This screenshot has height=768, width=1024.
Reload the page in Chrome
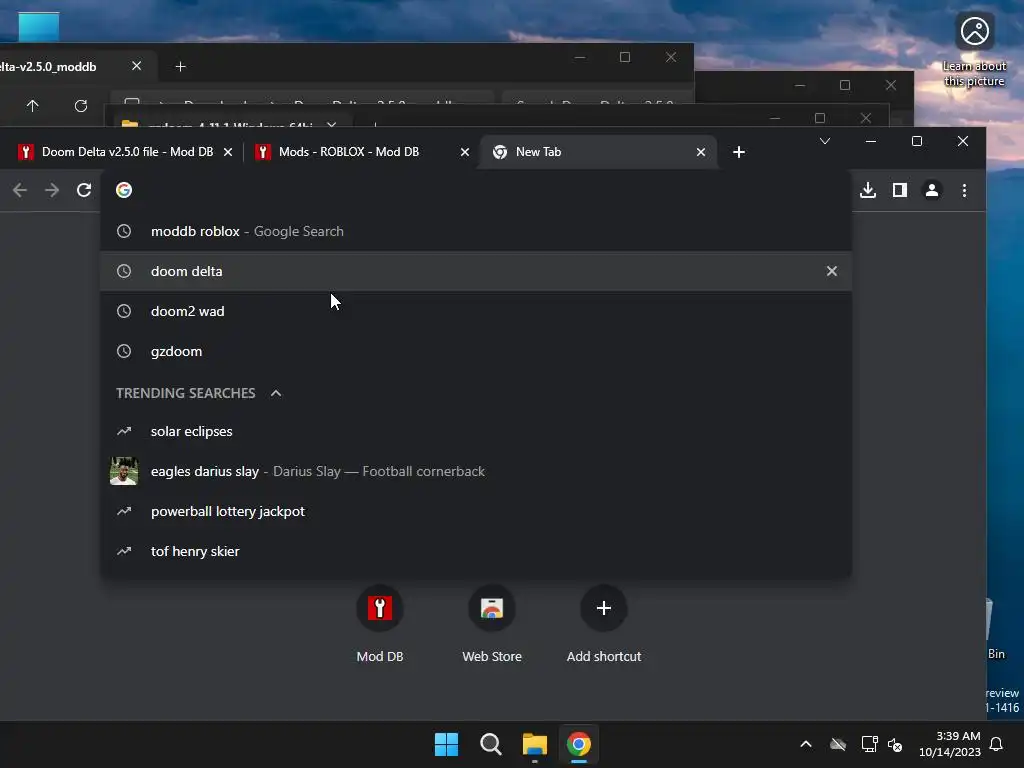pyautogui.click(x=84, y=190)
